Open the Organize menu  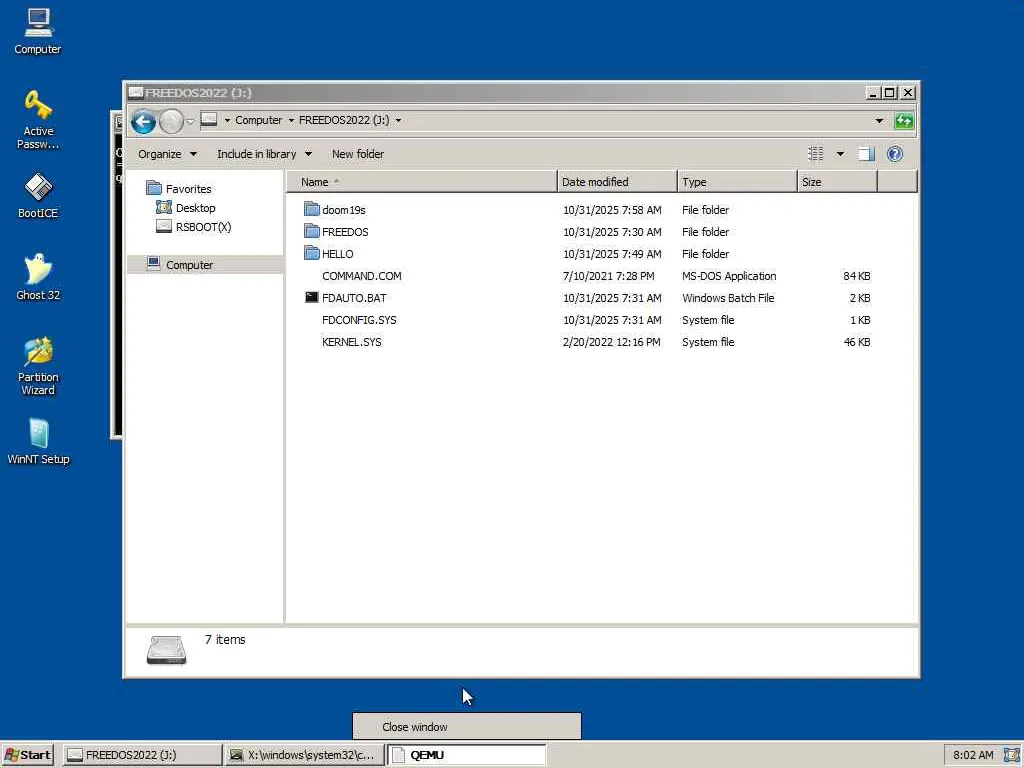click(x=167, y=154)
